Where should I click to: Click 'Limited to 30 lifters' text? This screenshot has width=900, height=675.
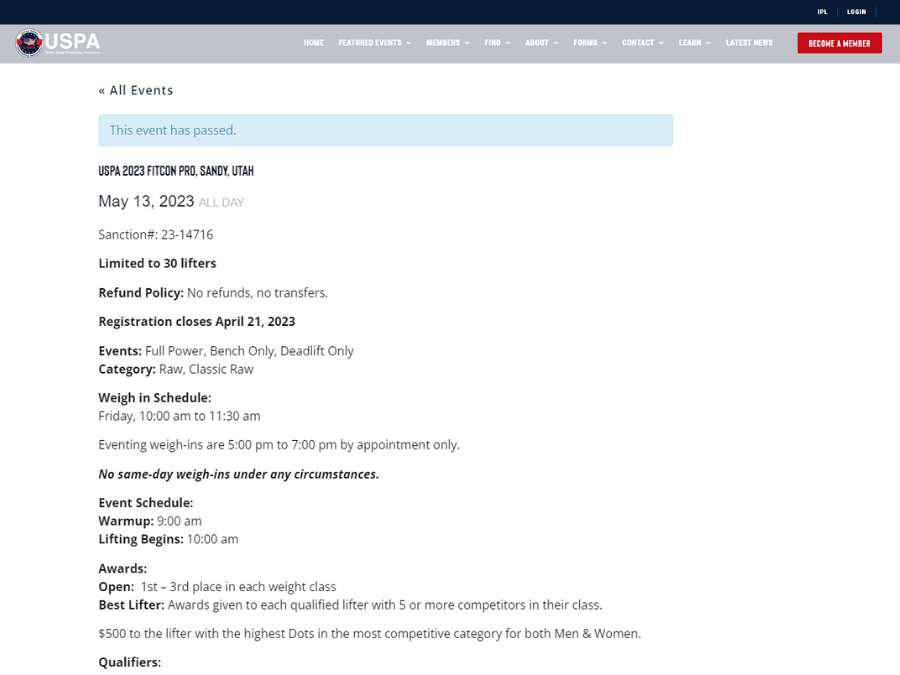pyautogui.click(x=157, y=263)
